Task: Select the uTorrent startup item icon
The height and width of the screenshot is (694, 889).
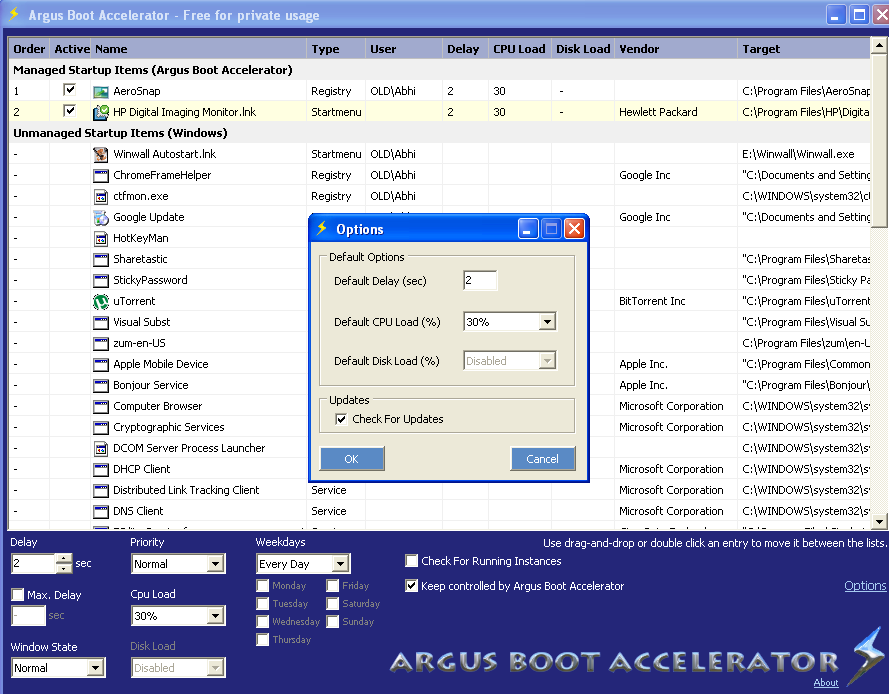Action: pos(101,301)
